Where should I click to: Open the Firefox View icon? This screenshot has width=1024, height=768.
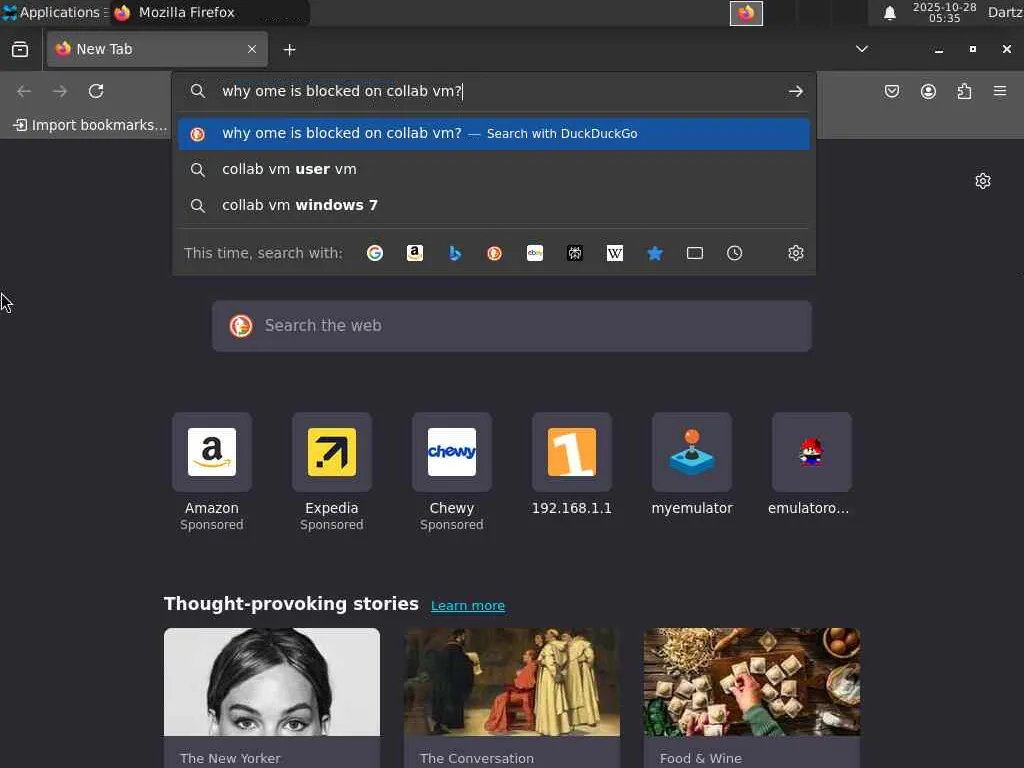(x=20, y=50)
